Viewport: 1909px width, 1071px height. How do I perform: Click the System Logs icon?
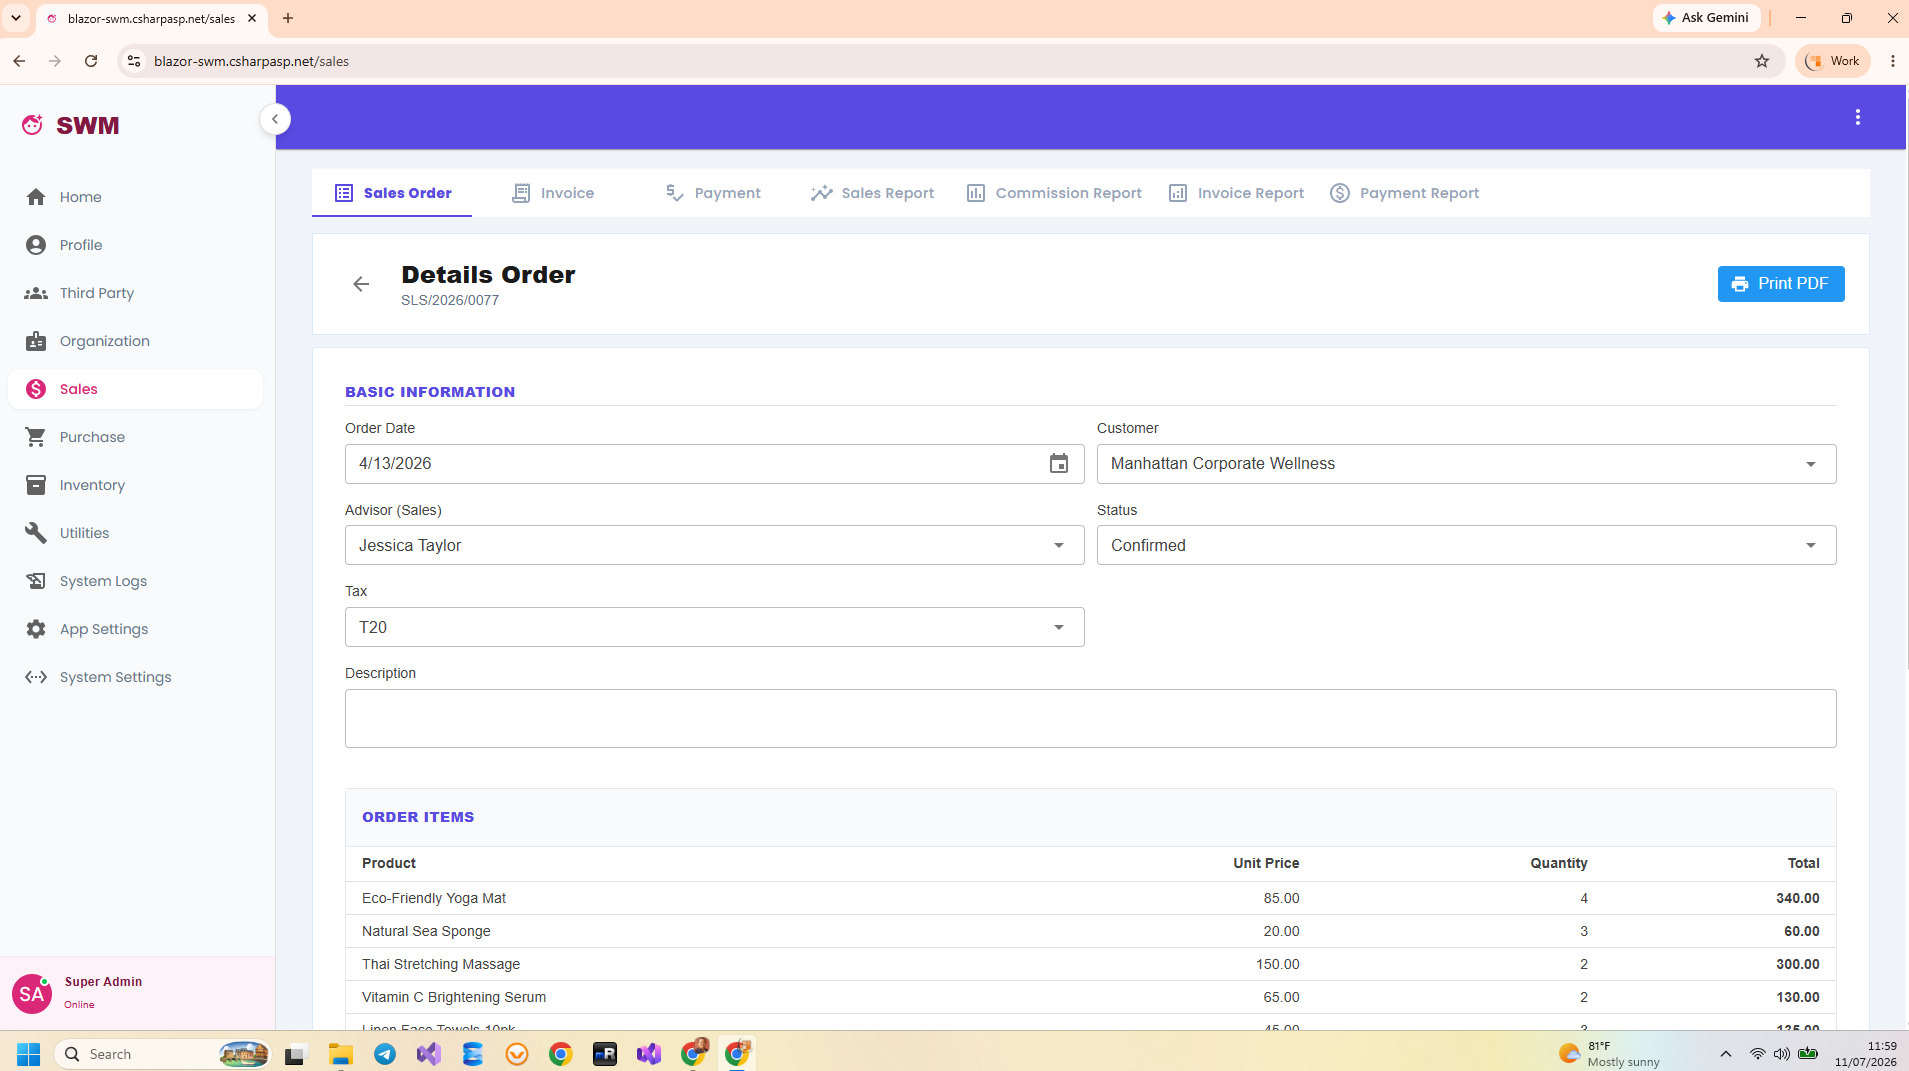coord(36,581)
